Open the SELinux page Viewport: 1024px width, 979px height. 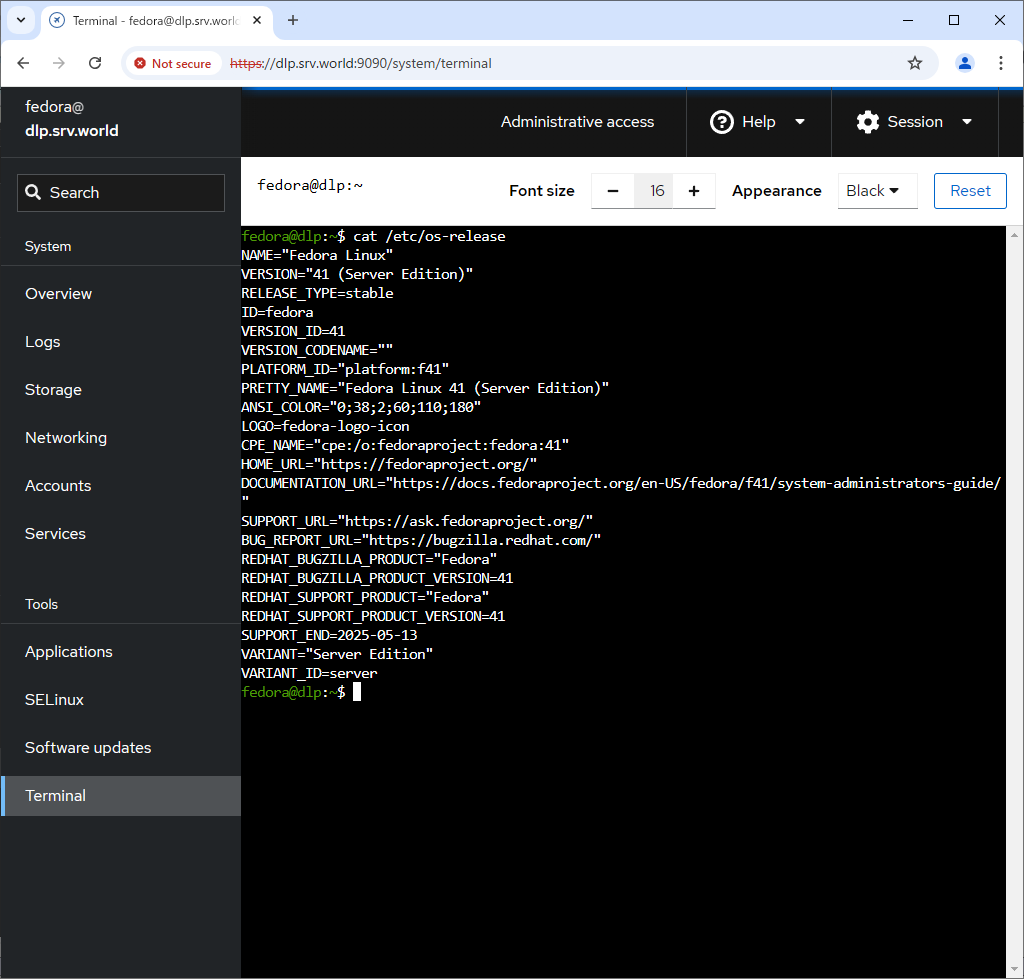[121, 699]
